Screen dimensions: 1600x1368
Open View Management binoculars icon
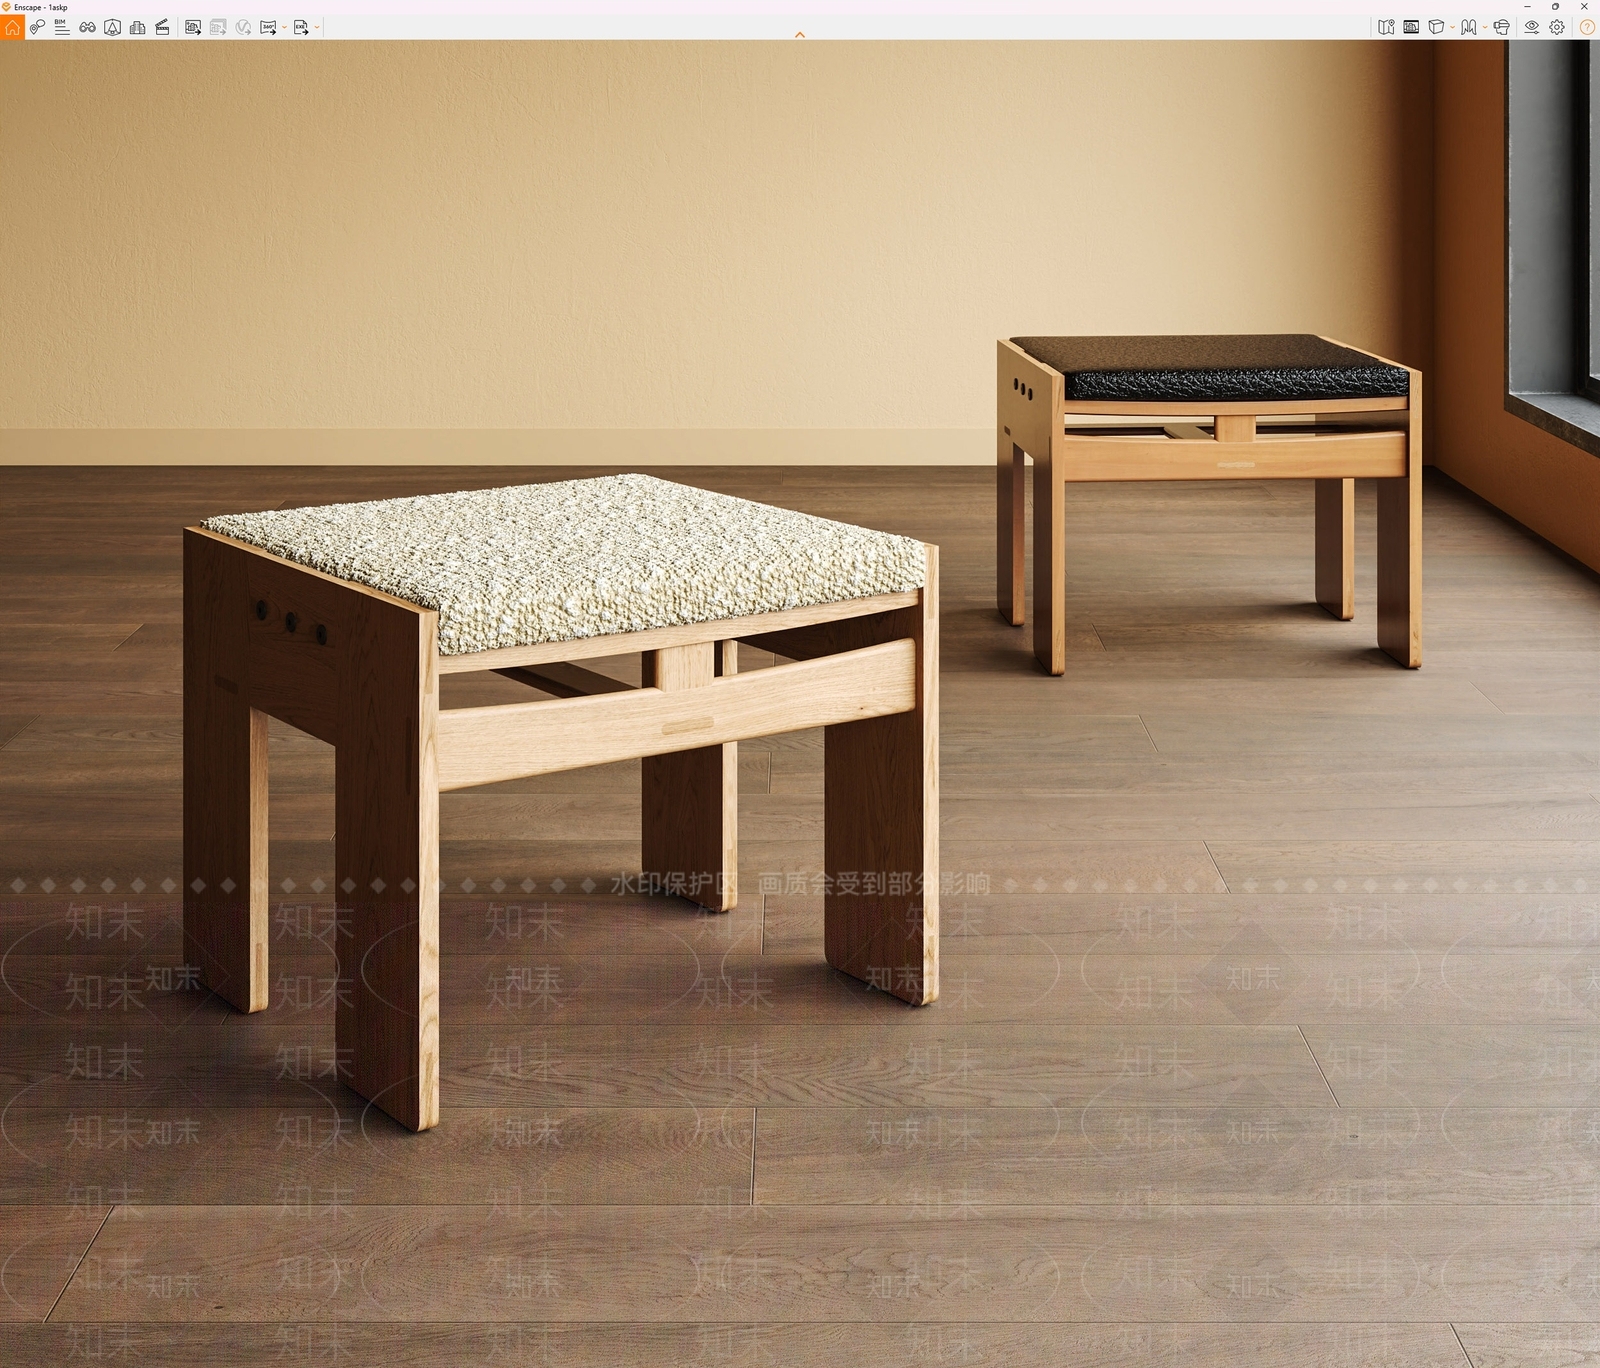click(88, 28)
